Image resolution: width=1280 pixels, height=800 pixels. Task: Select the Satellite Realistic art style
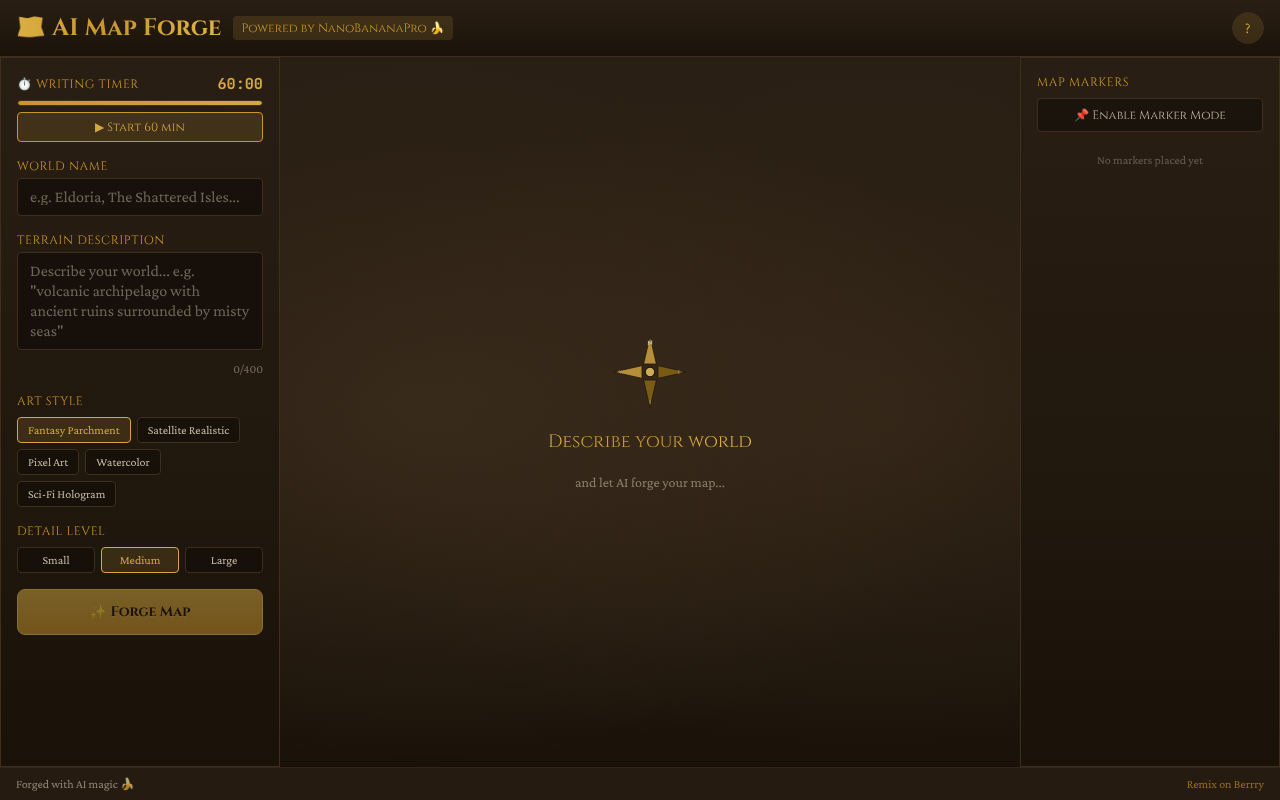click(x=188, y=430)
